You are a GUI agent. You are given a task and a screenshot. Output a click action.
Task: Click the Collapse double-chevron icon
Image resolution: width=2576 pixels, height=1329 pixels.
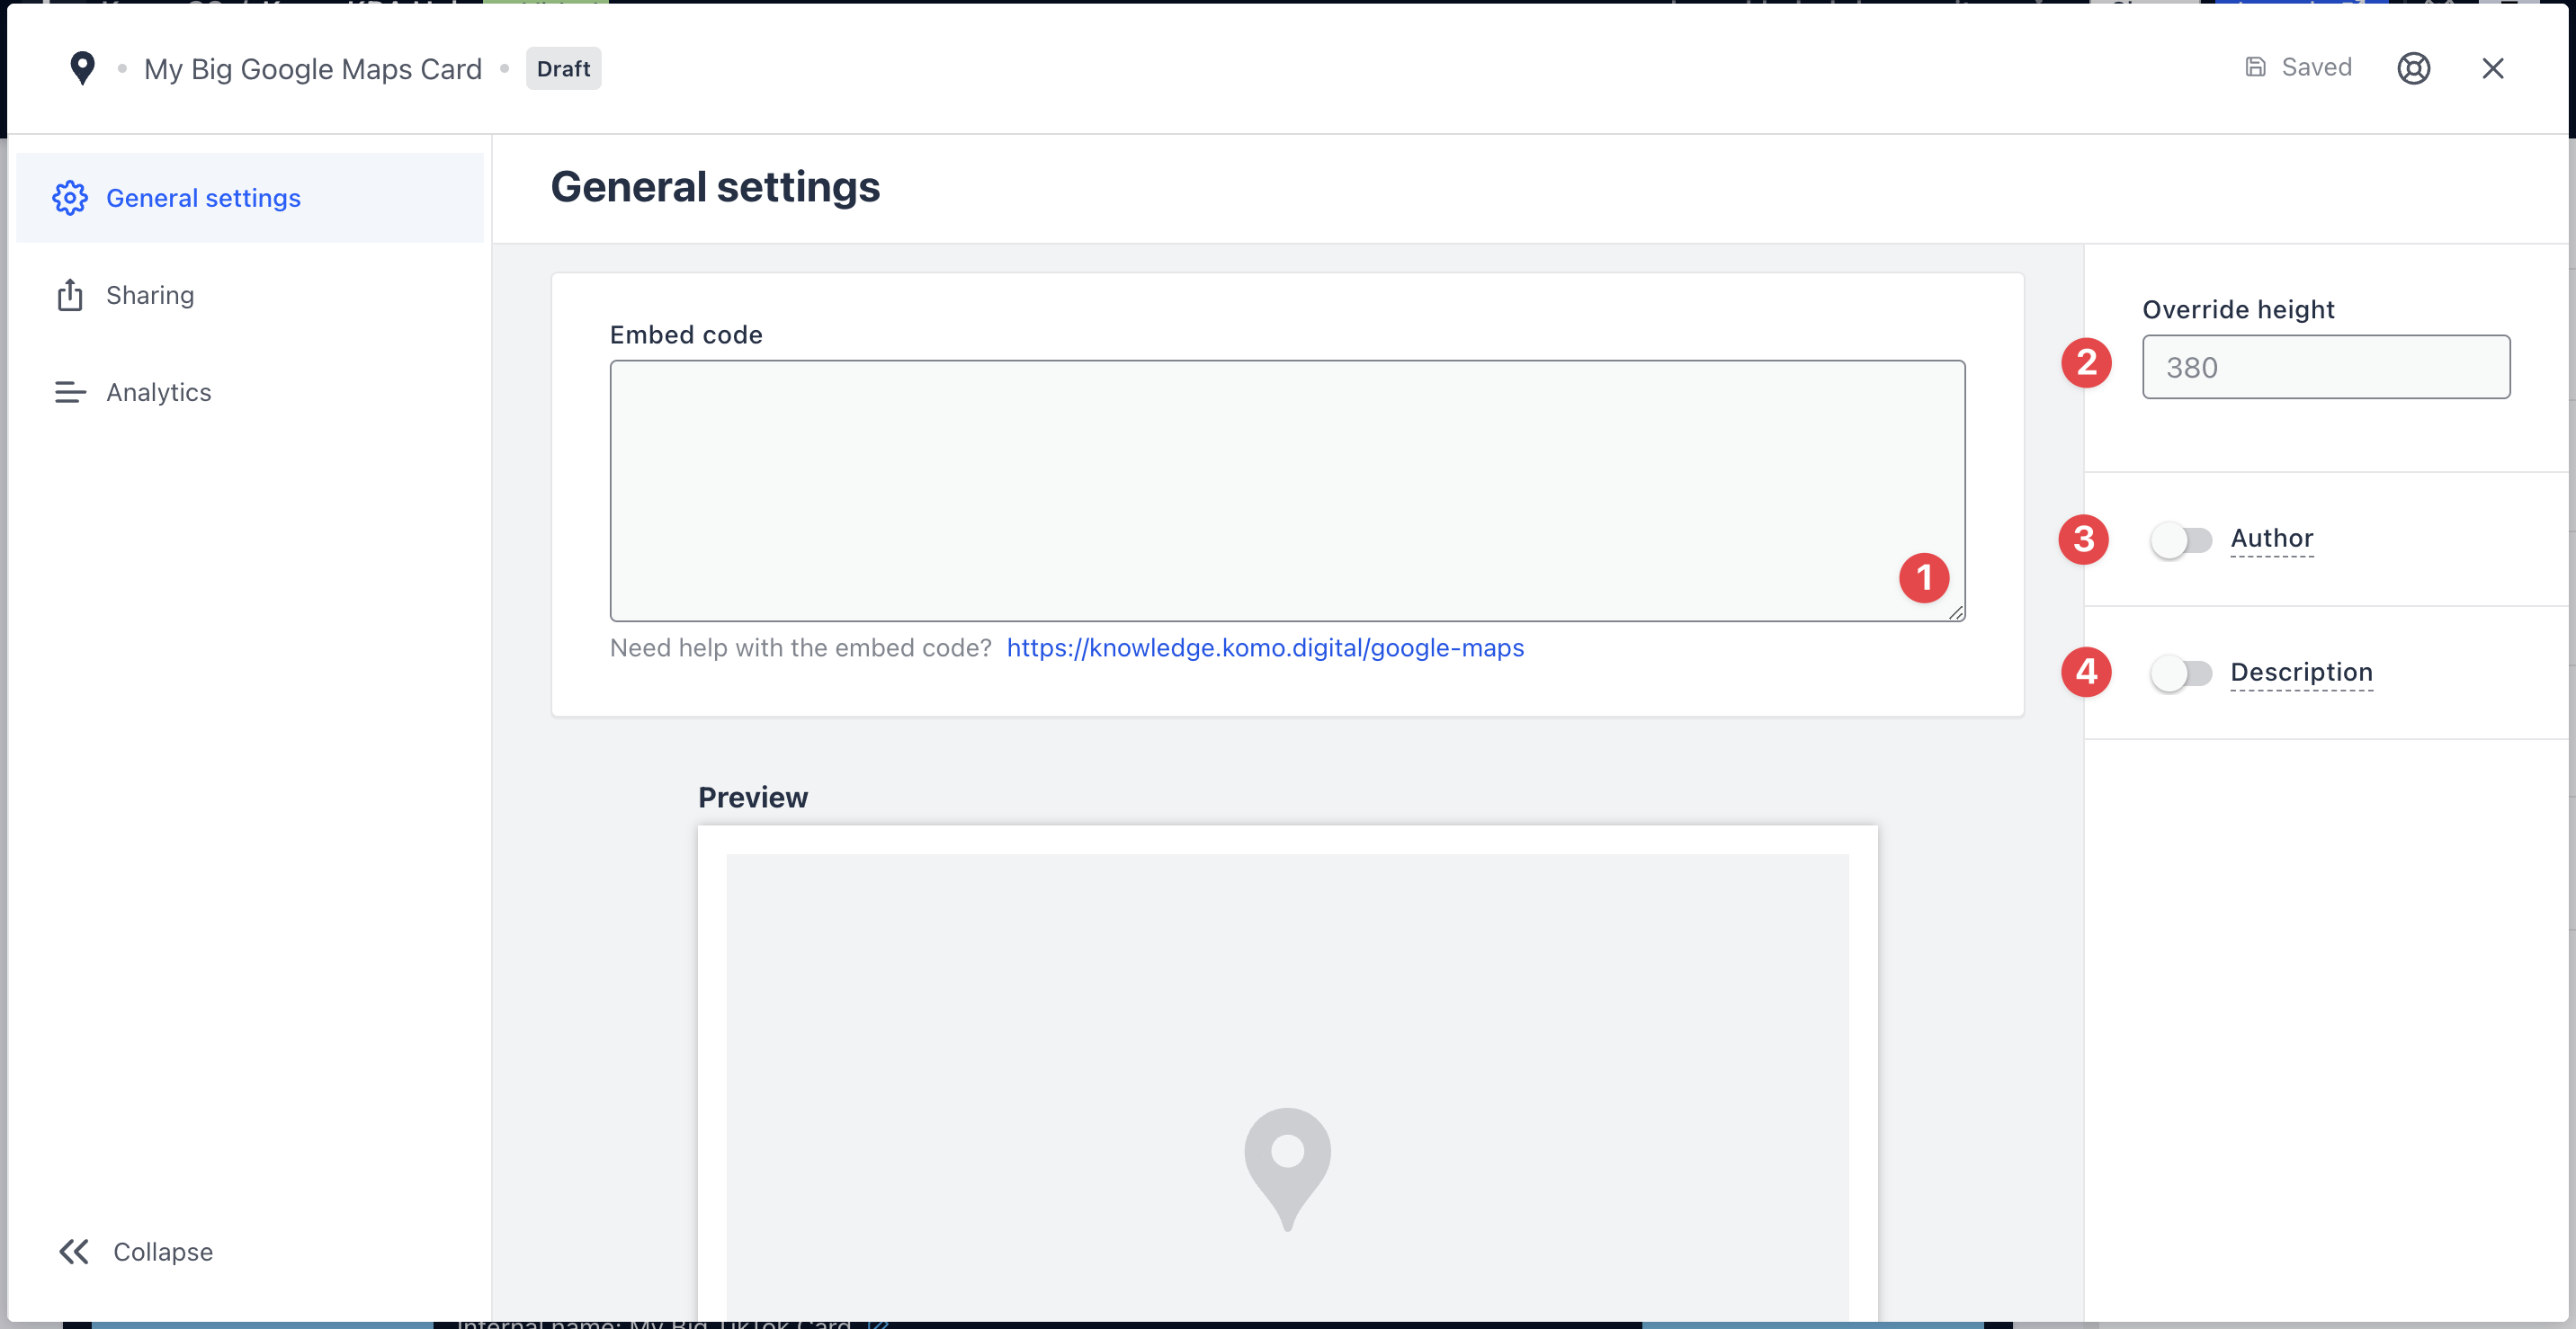point(74,1251)
